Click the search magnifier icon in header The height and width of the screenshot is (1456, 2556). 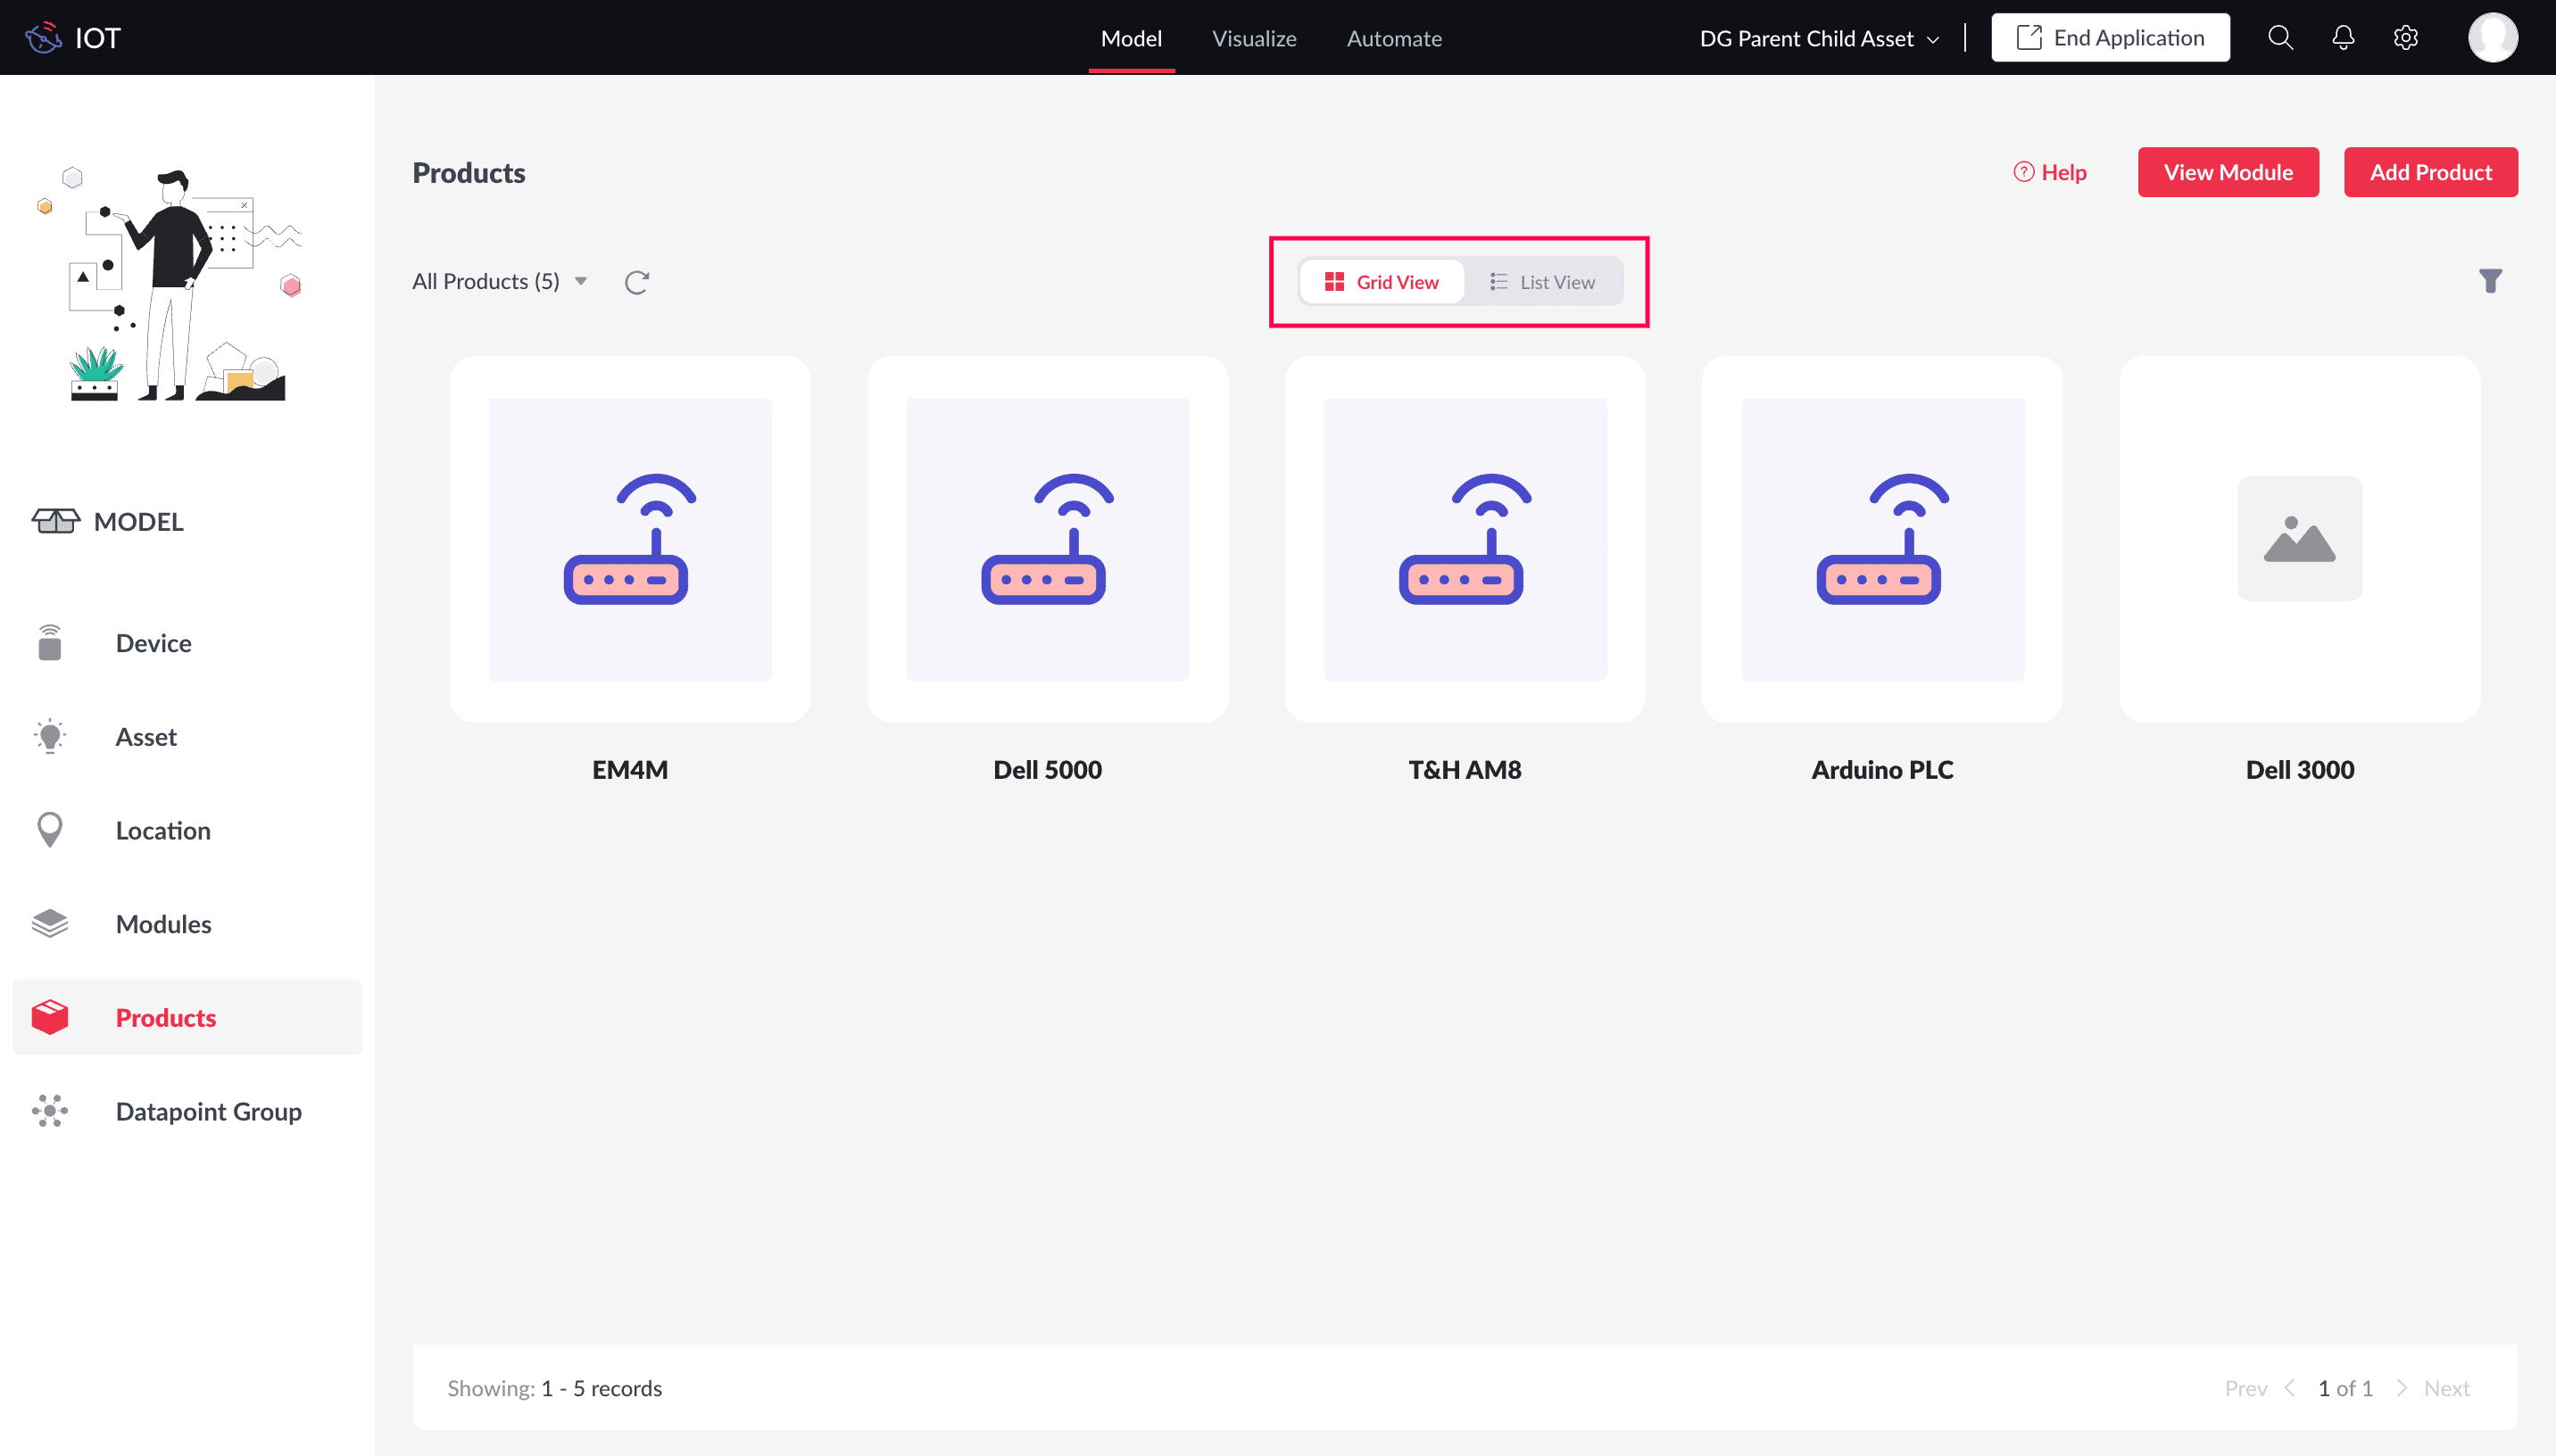click(x=2279, y=38)
